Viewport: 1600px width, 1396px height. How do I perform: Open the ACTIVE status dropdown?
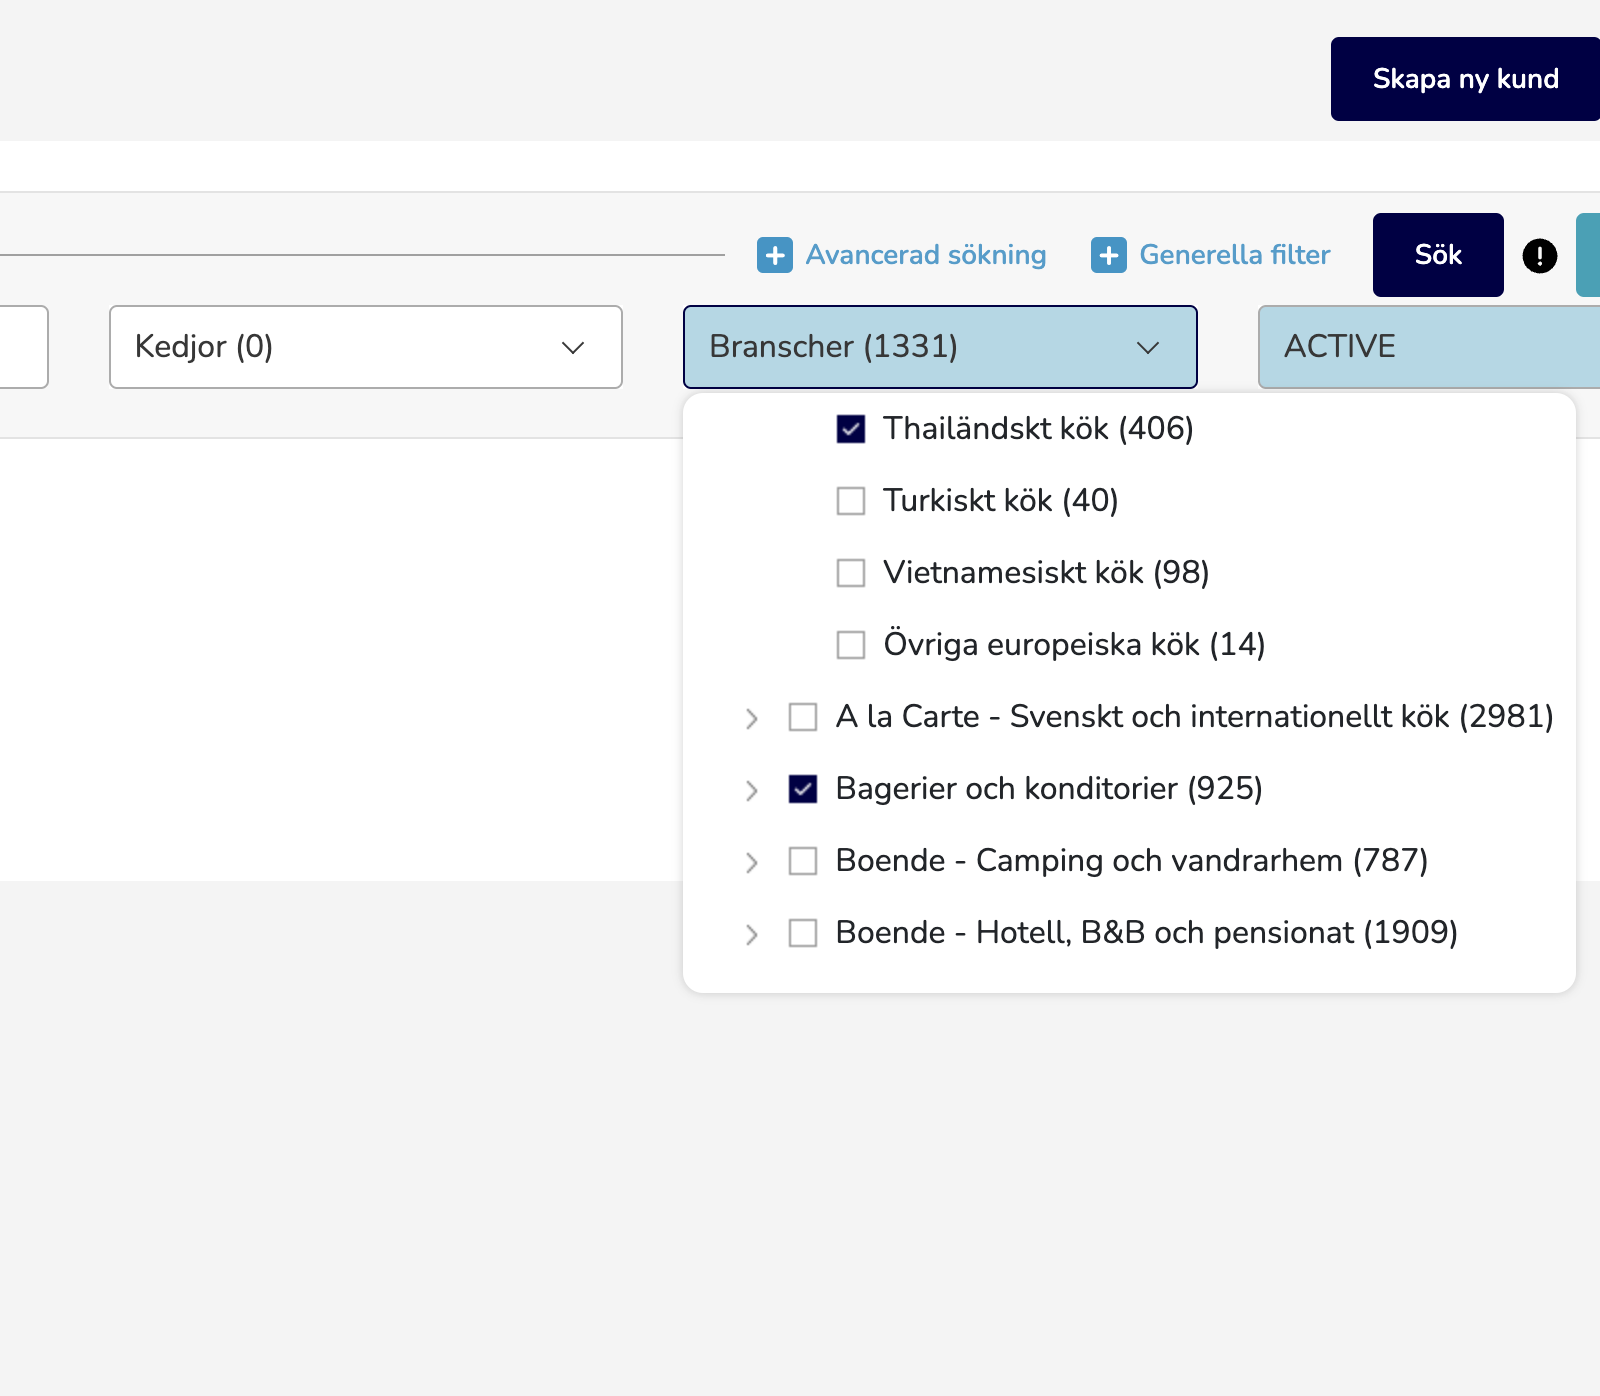tap(1429, 347)
